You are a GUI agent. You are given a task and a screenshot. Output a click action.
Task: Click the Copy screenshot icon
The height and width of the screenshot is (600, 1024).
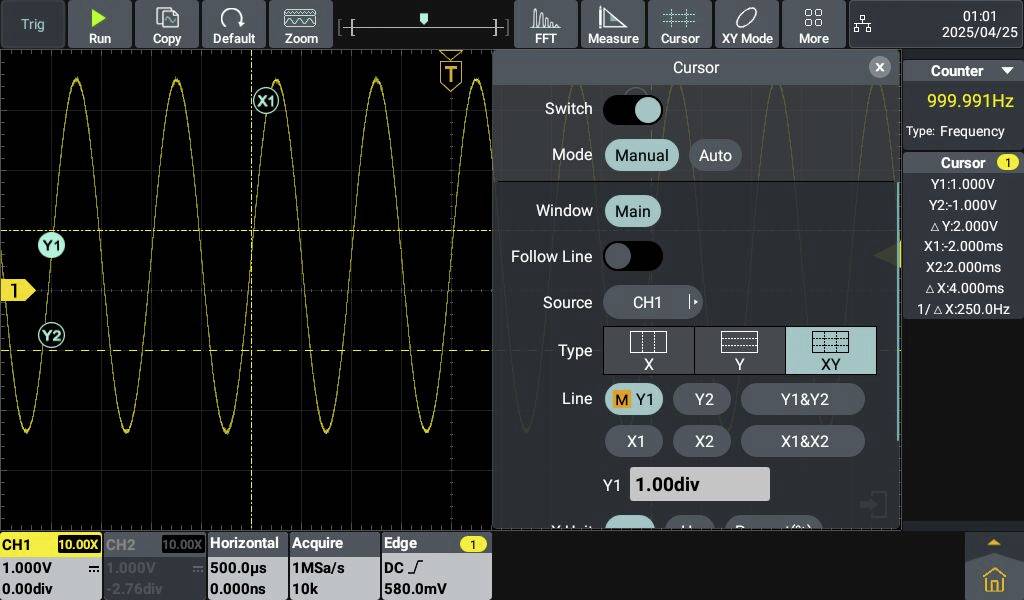tap(166, 22)
